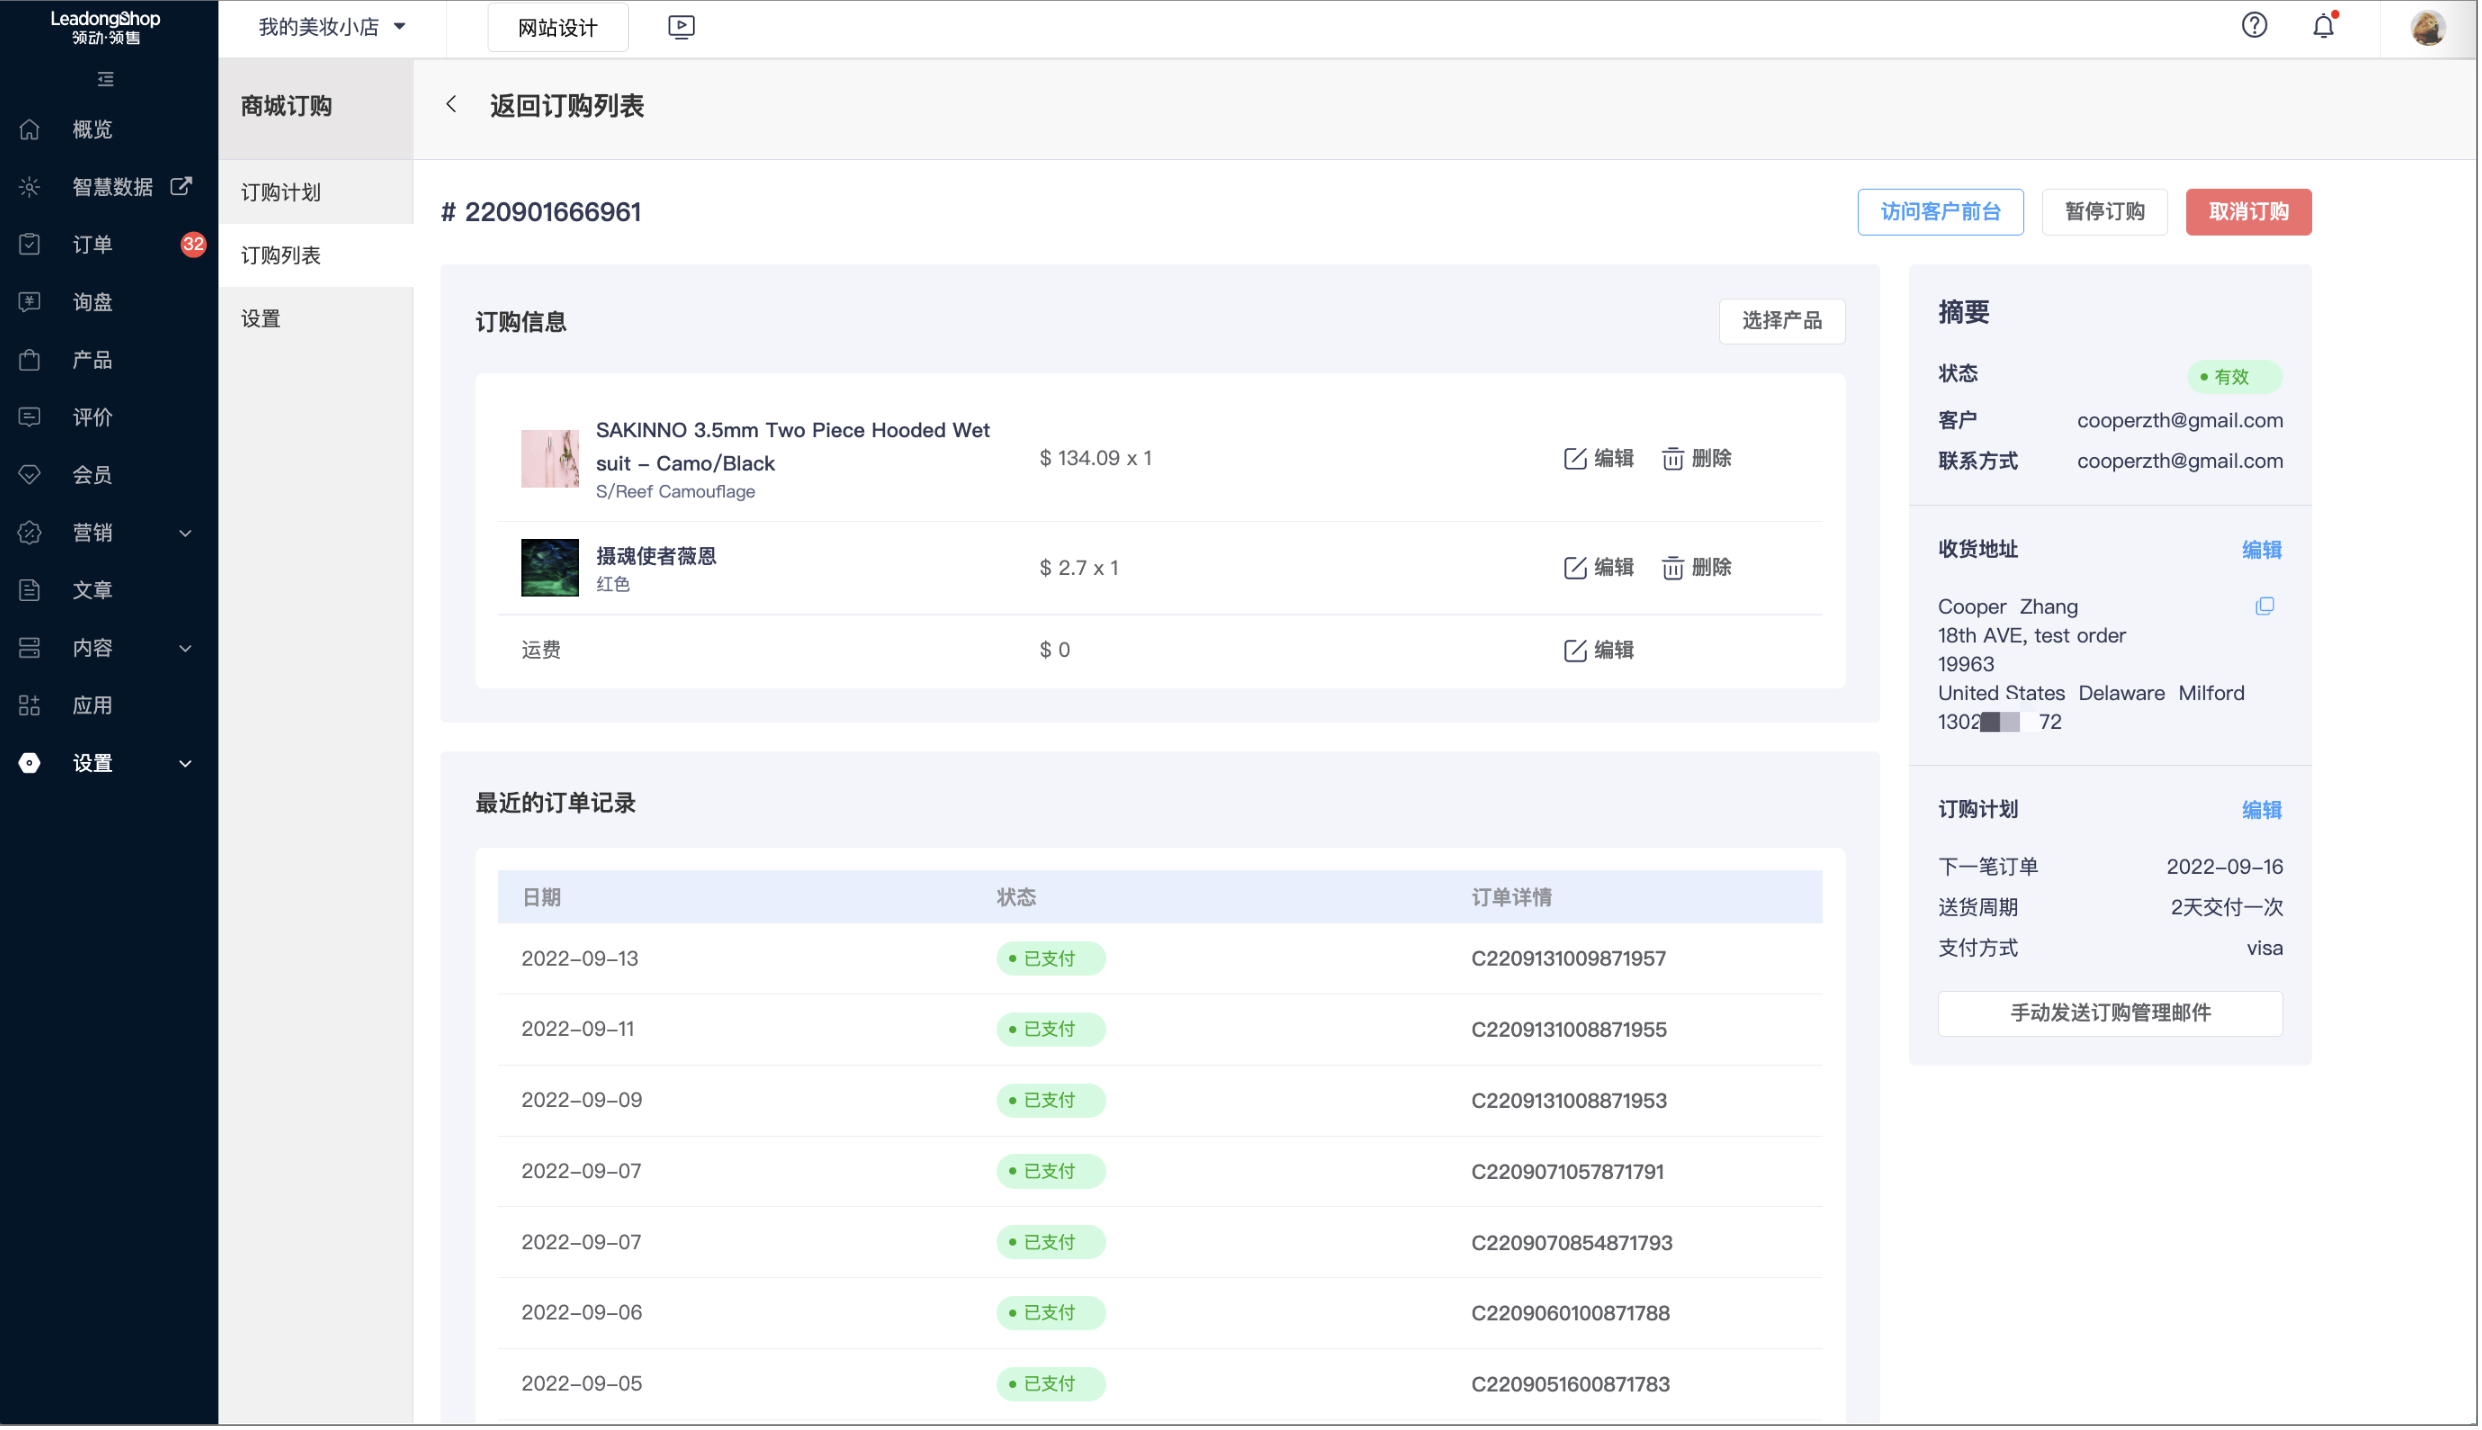Viewport: 2482px width, 1430px height.
Task: Collapse the sidebar using the menu fold icon
Action: coord(105,79)
